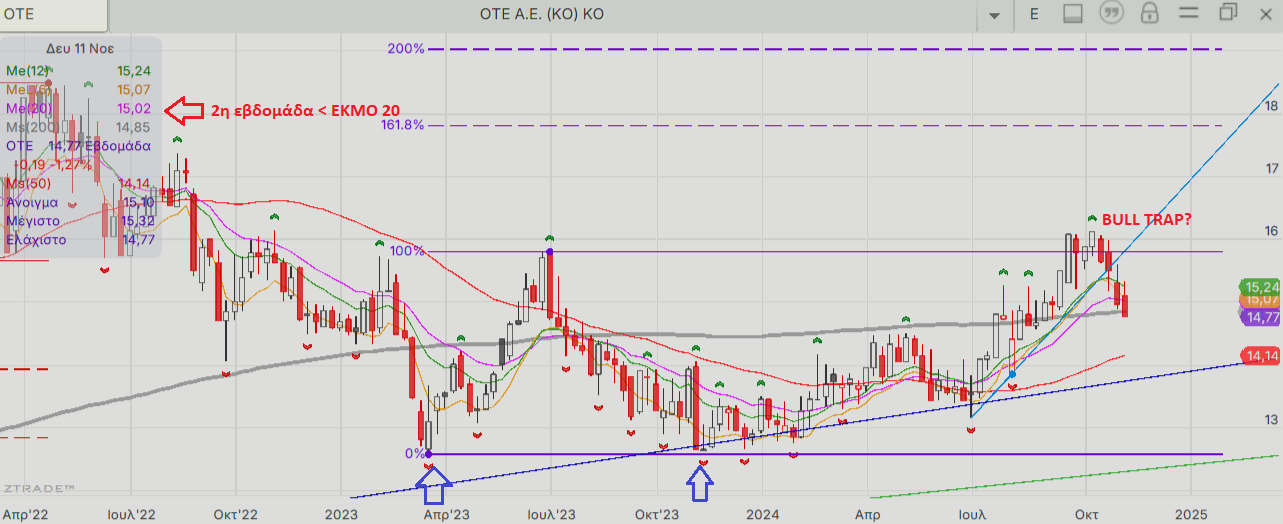Click the 161.8% Fibonacci level label
The height and width of the screenshot is (524, 1283).
click(x=403, y=125)
